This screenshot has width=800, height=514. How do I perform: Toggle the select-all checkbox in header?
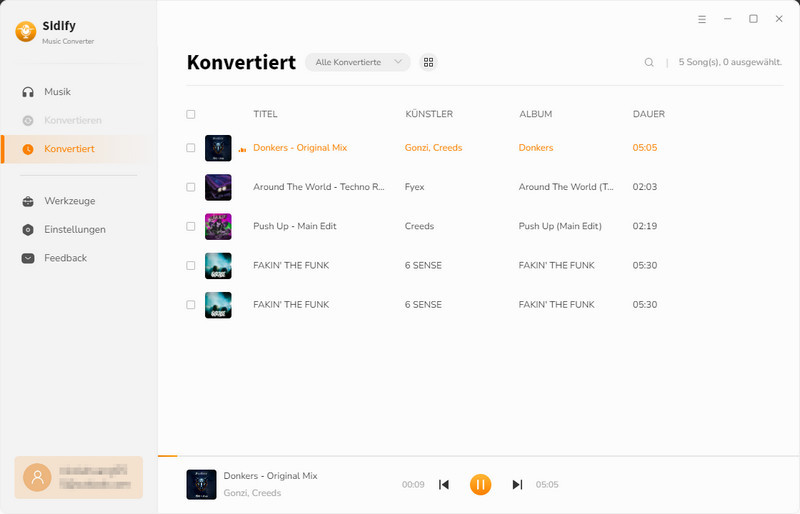click(191, 114)
